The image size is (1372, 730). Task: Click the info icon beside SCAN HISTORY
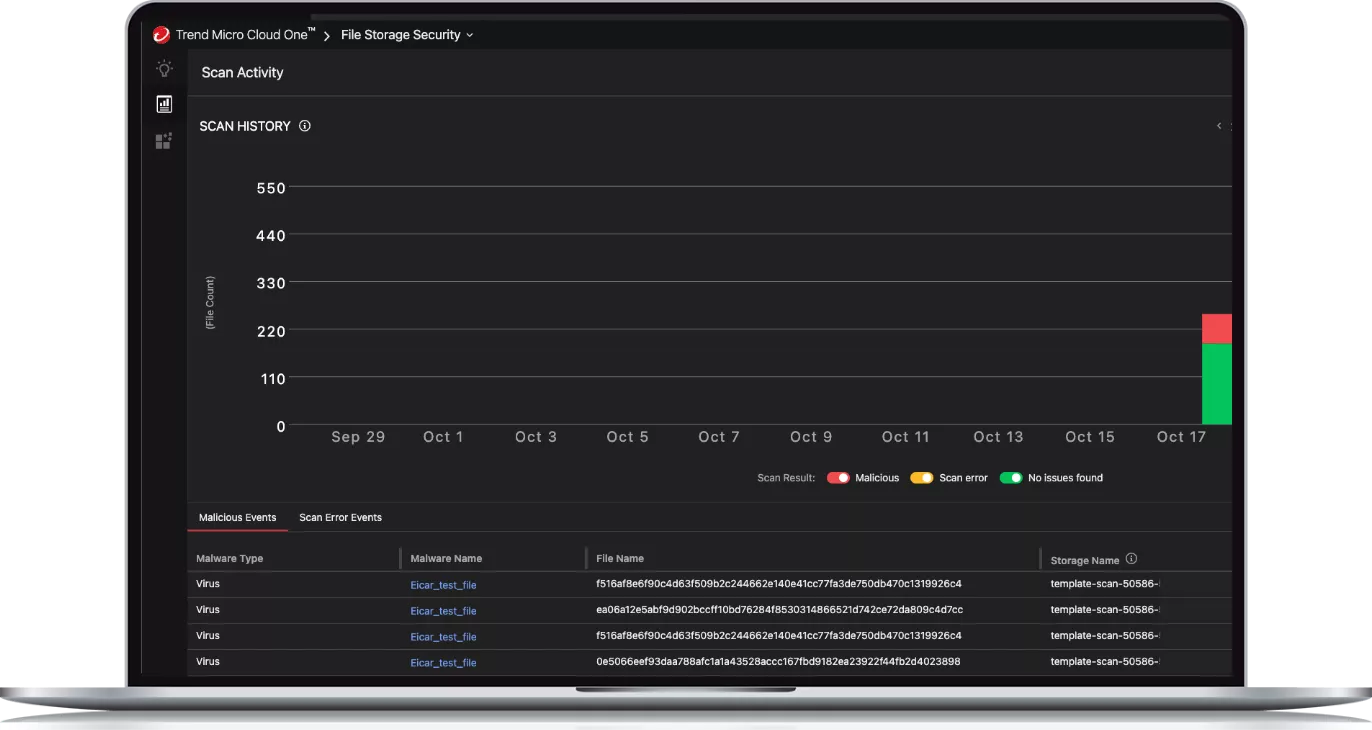click(305, 126)
